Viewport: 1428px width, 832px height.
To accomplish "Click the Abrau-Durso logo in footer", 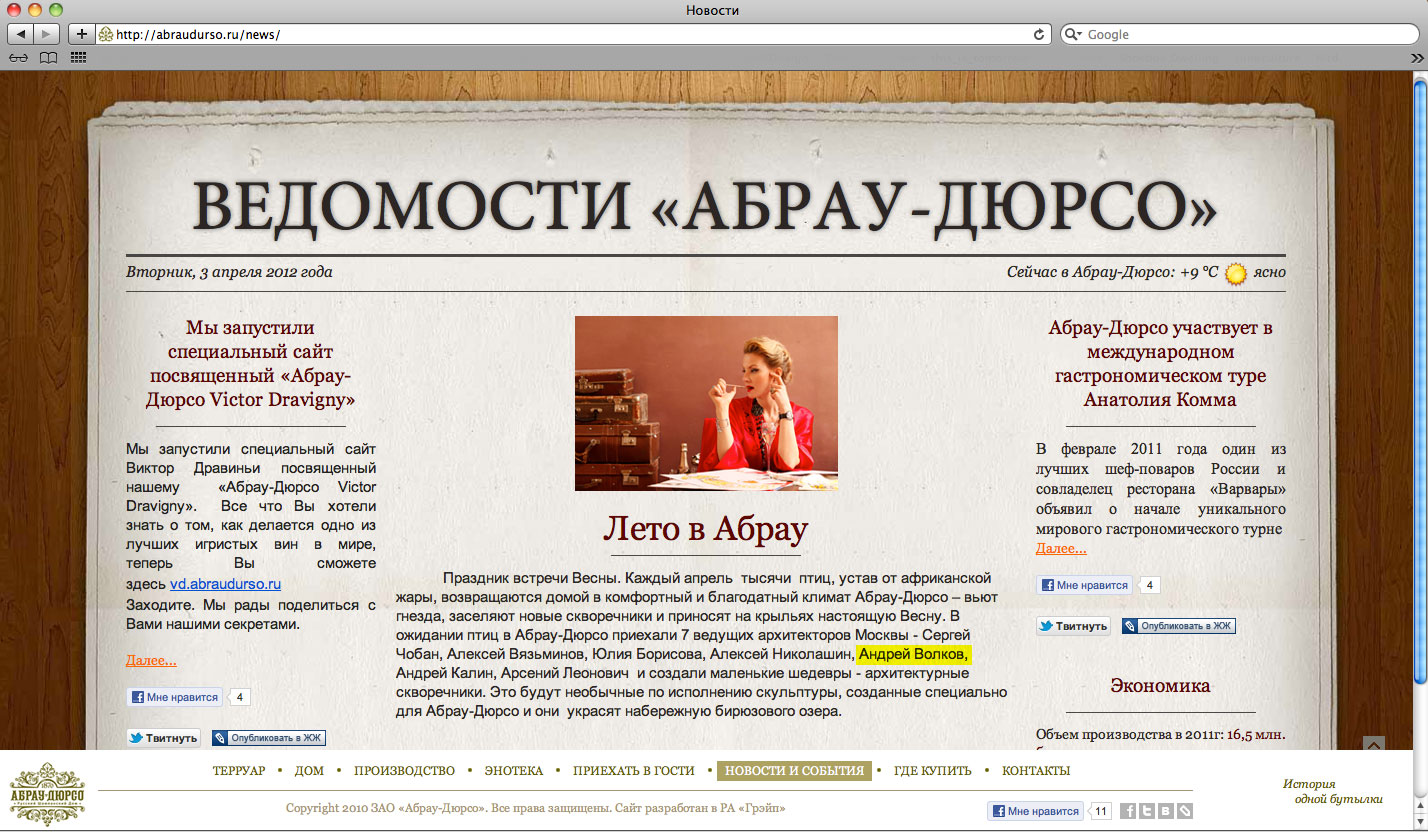I will click(47, 794).
